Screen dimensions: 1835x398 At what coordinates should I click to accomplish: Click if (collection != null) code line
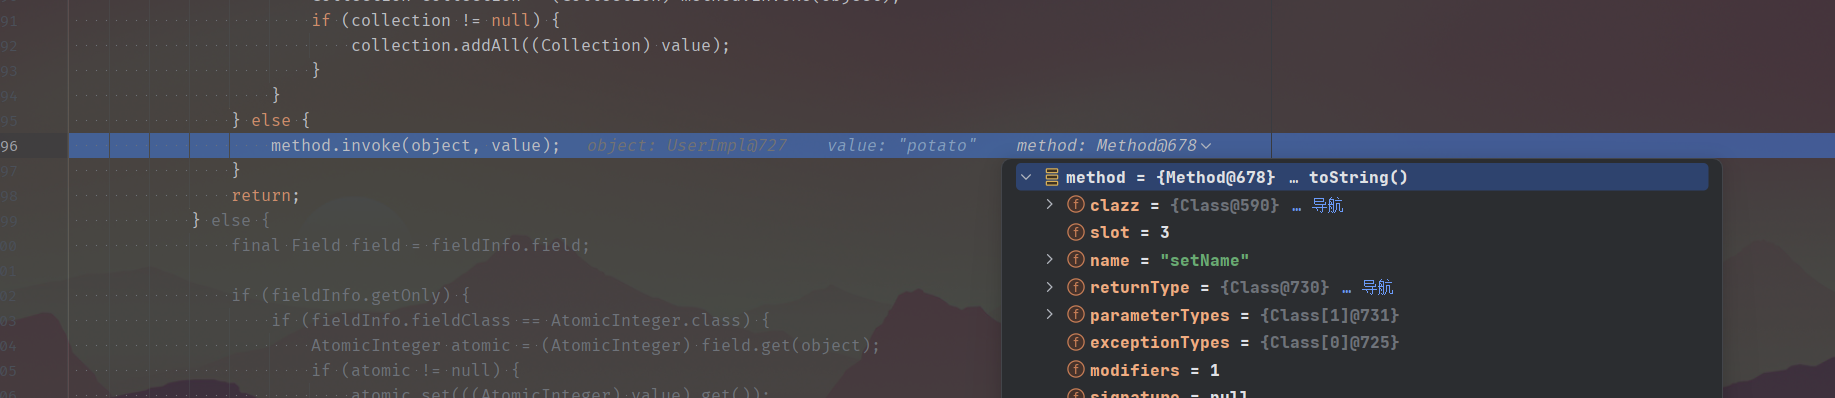point(435,20)
